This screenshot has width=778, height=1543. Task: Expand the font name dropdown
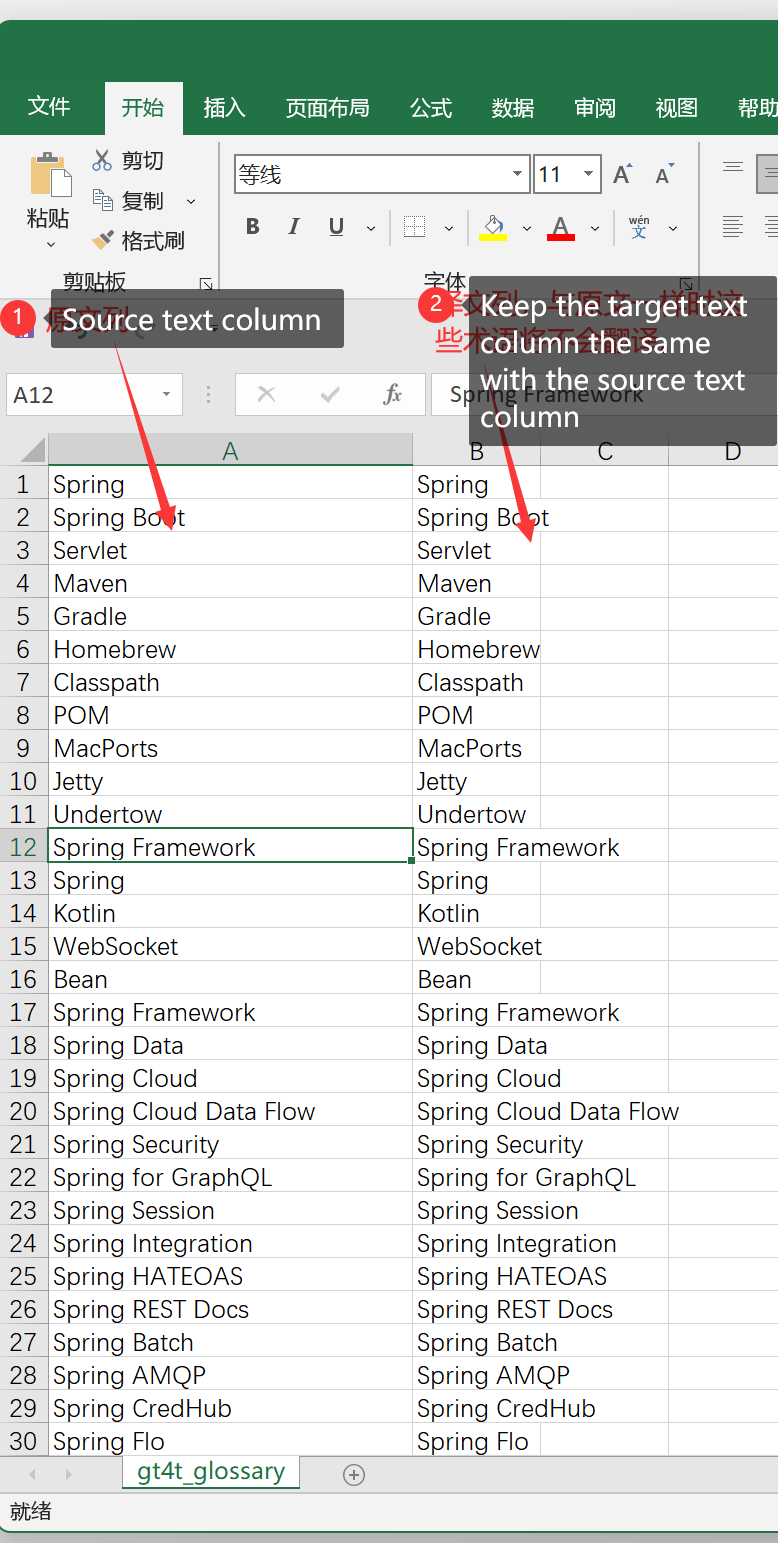point(517,174)
